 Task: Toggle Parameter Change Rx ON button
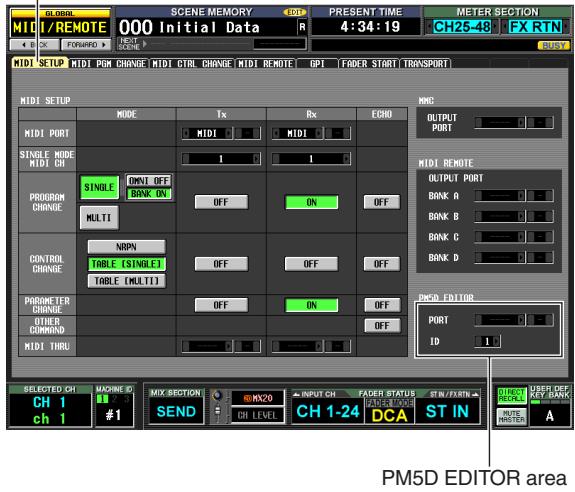[x=311, y=305]
